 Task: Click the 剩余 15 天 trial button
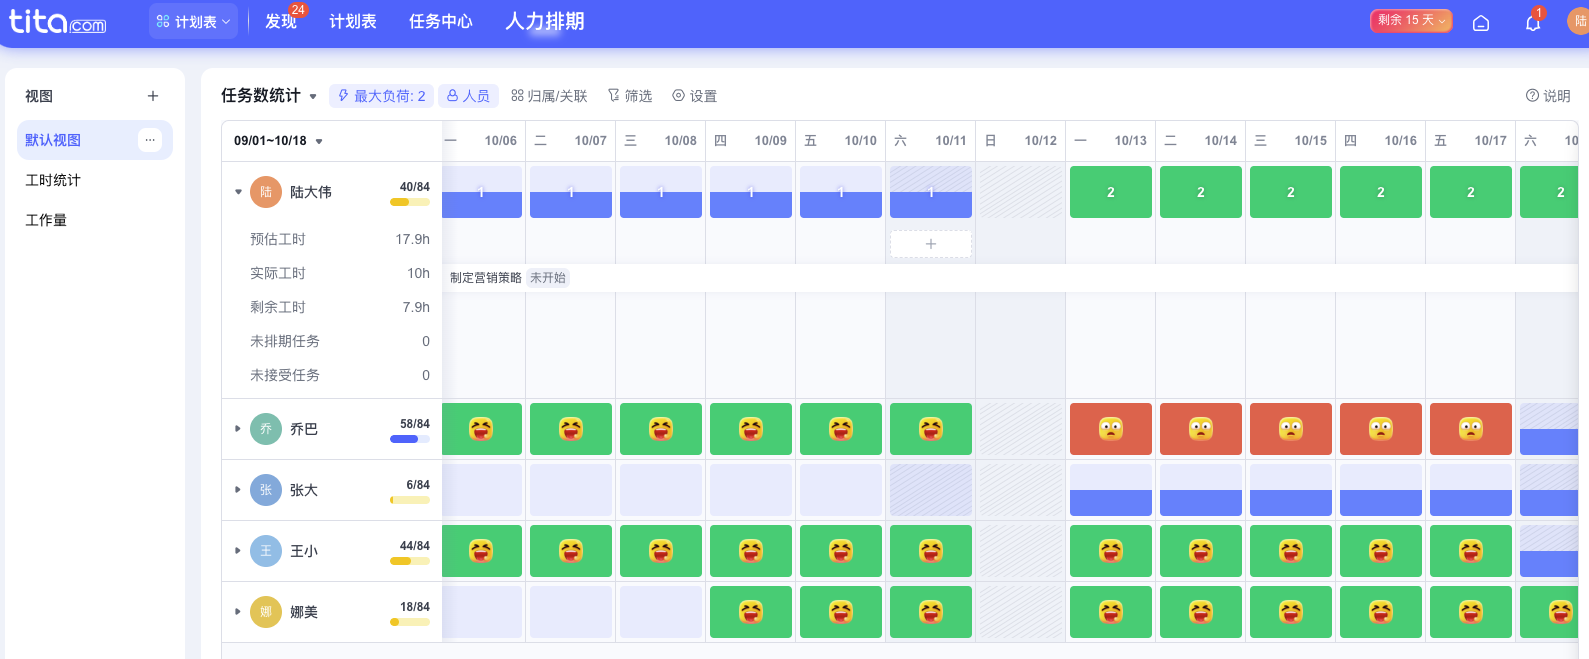click(1411, 21)
